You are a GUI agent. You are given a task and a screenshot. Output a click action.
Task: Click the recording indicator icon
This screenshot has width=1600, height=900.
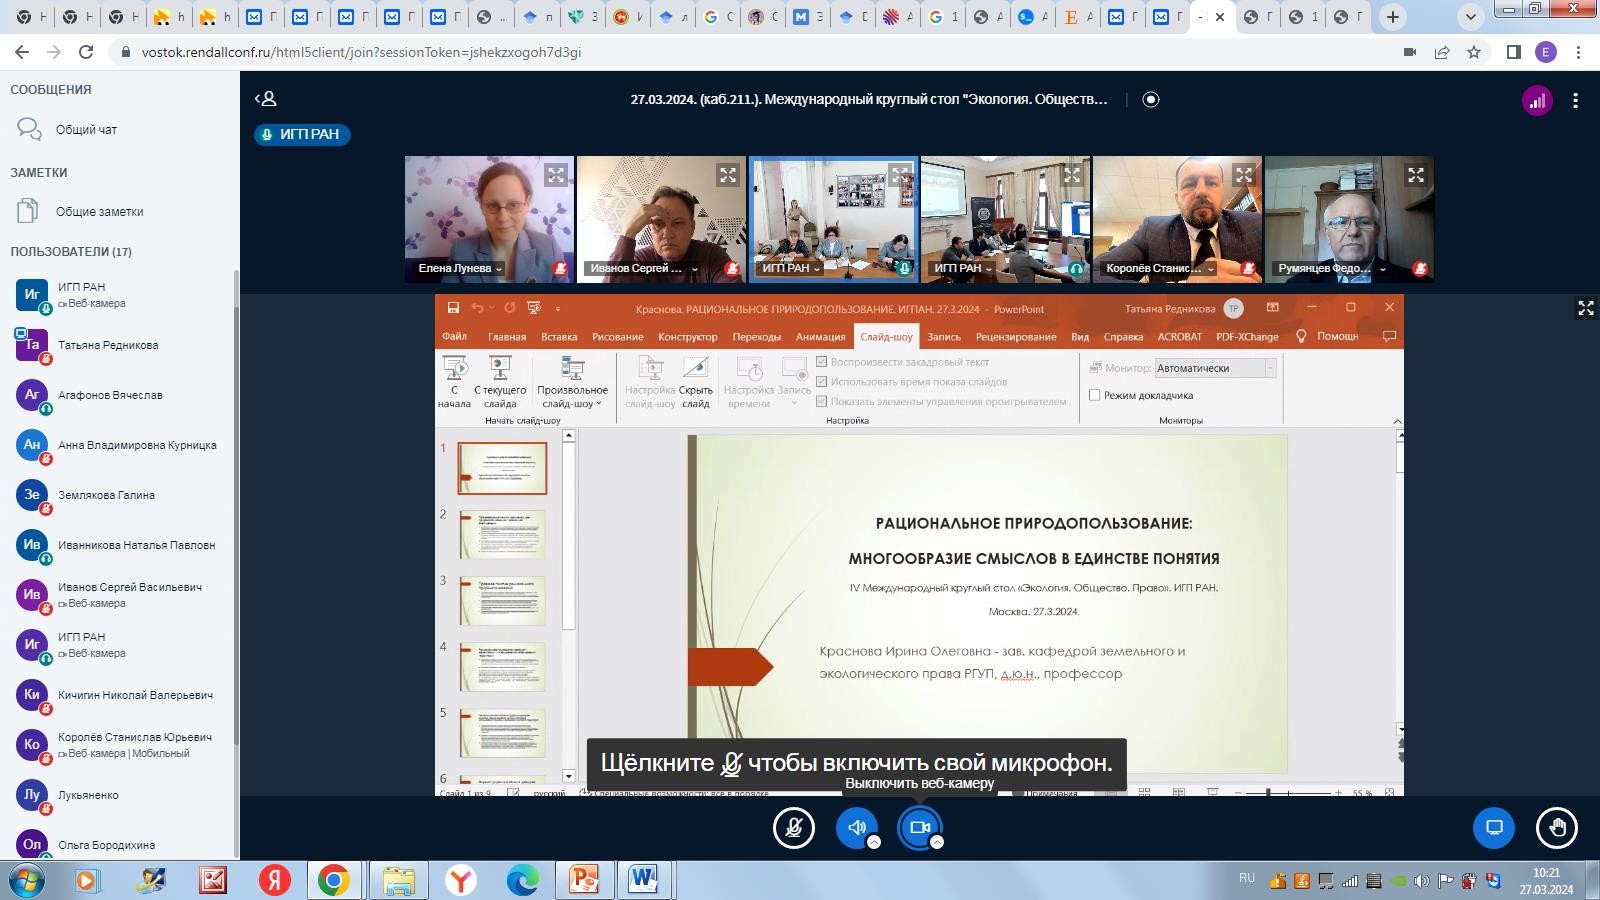click(1151, 99)
